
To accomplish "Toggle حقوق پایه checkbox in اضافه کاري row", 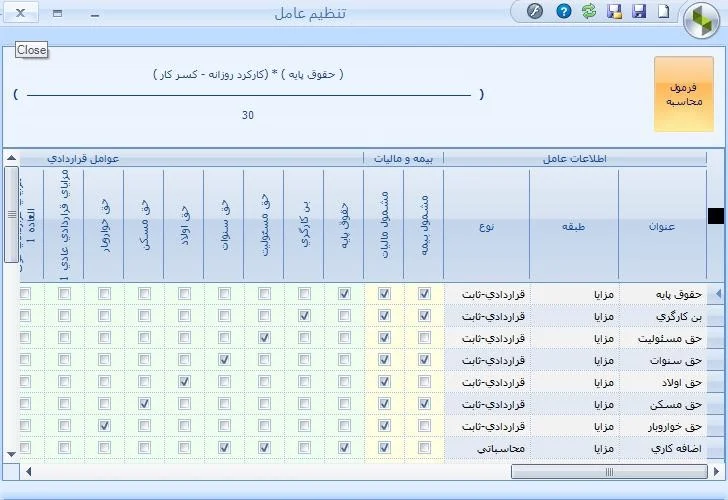I will [x=344, y=448].
